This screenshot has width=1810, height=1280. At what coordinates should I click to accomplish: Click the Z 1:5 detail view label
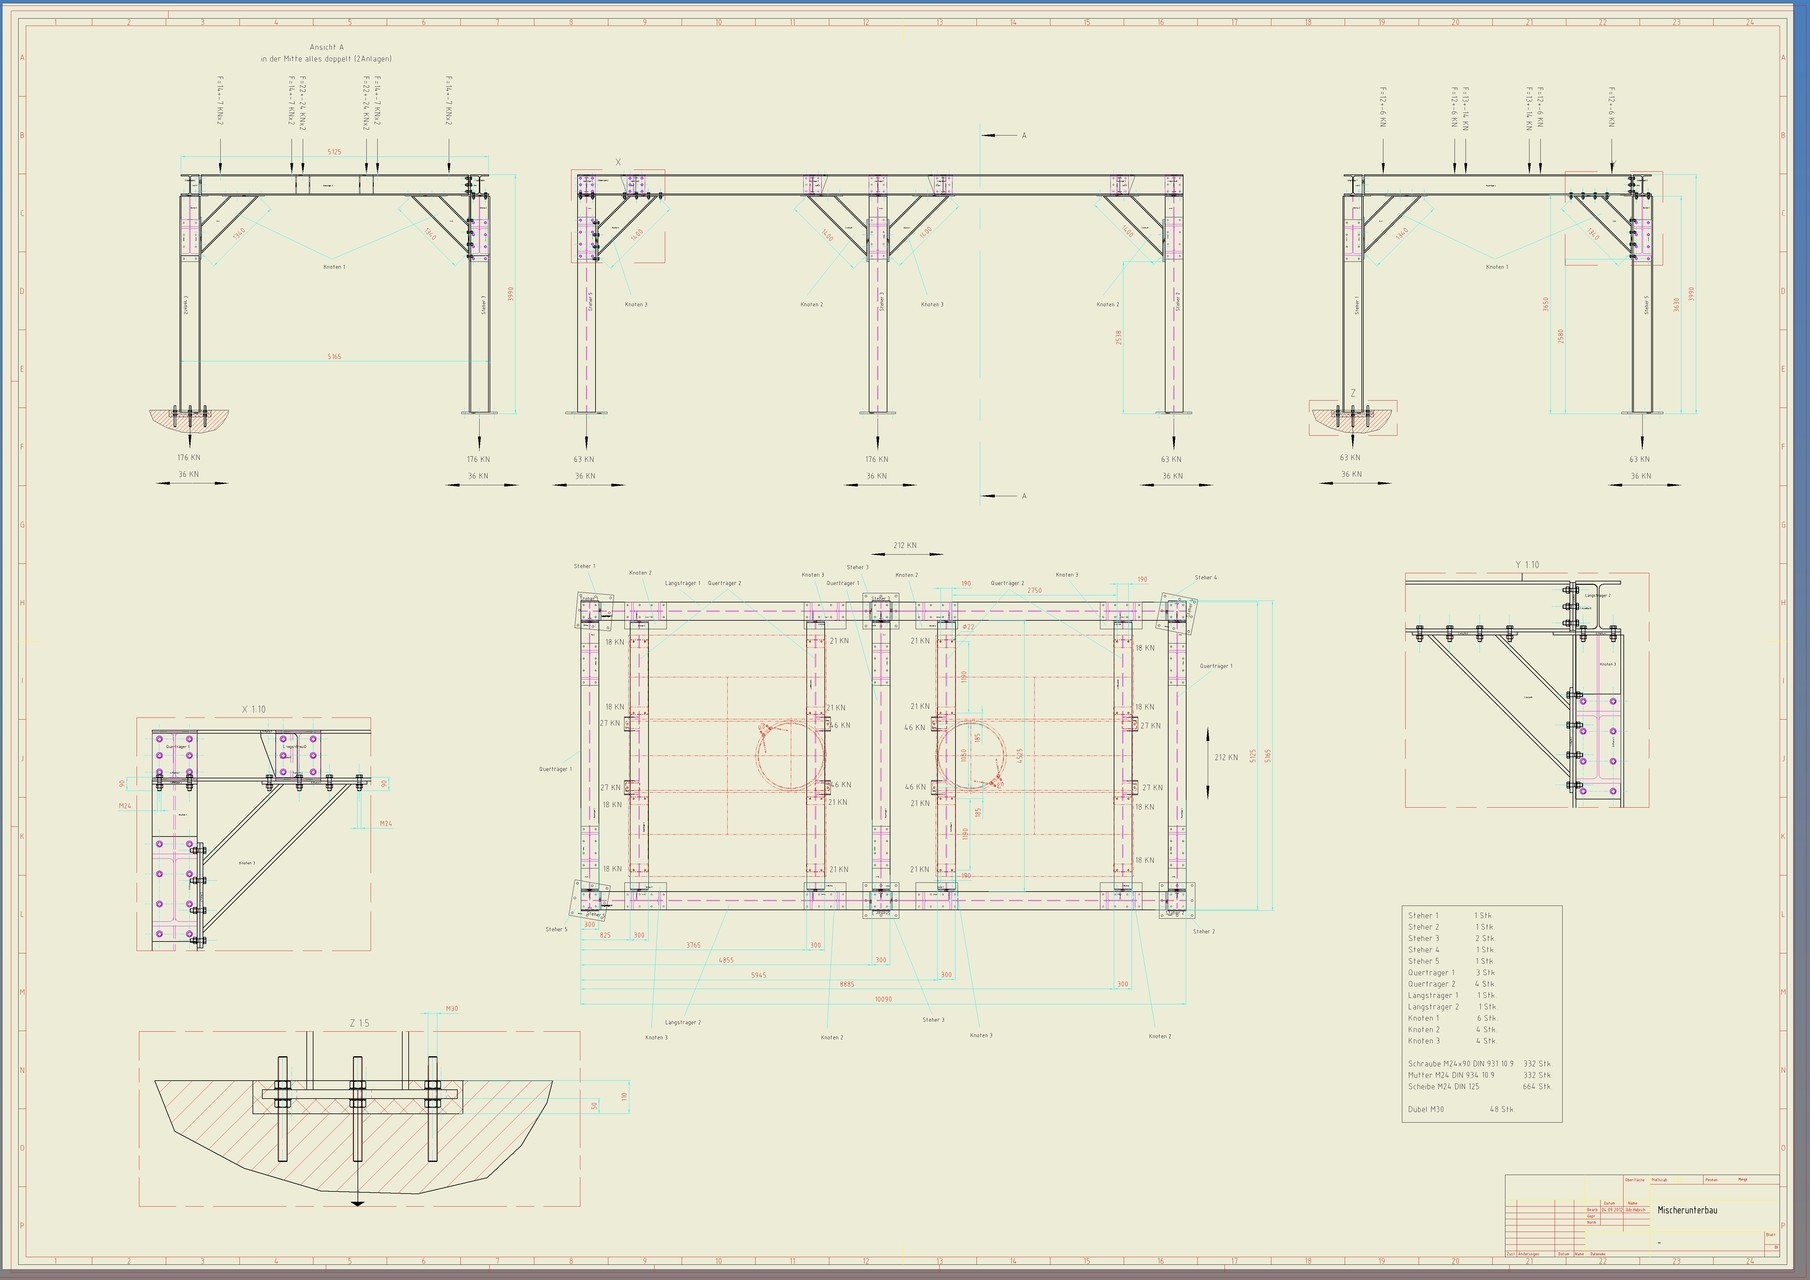[359, 1023]
